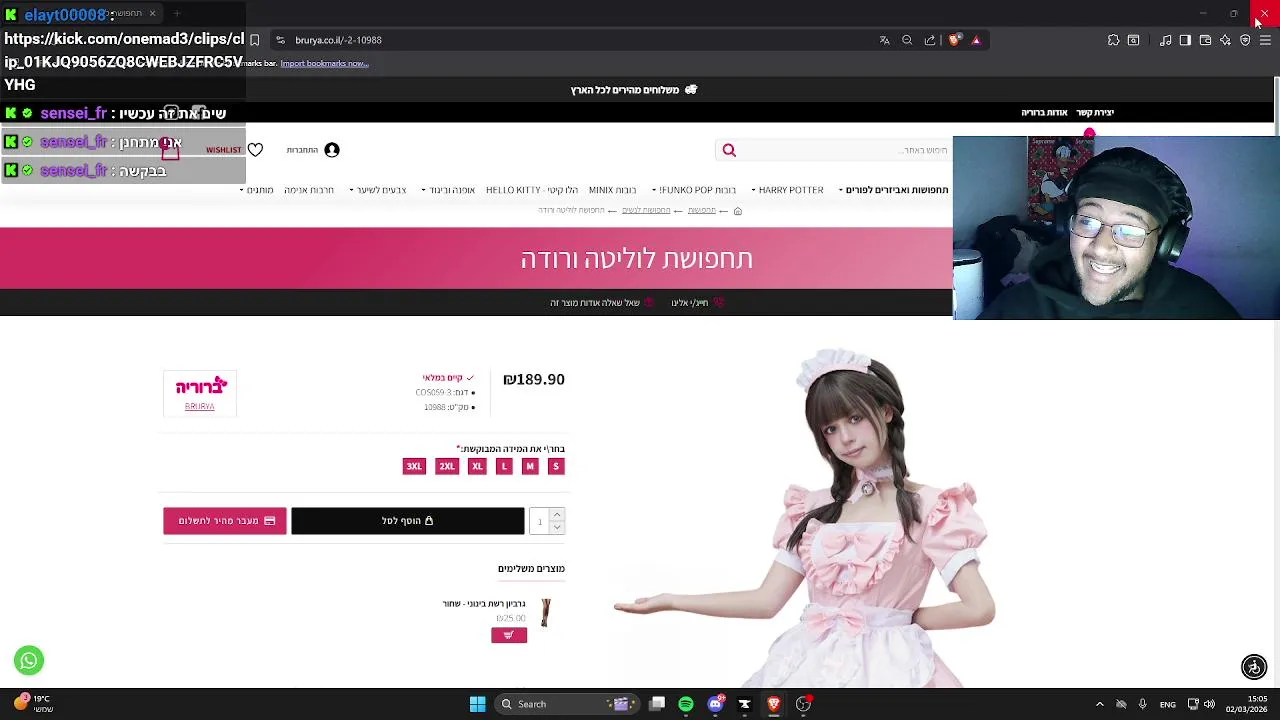Select size M
The height and width of the screenshot is (720, 1280).
(530, 466)
